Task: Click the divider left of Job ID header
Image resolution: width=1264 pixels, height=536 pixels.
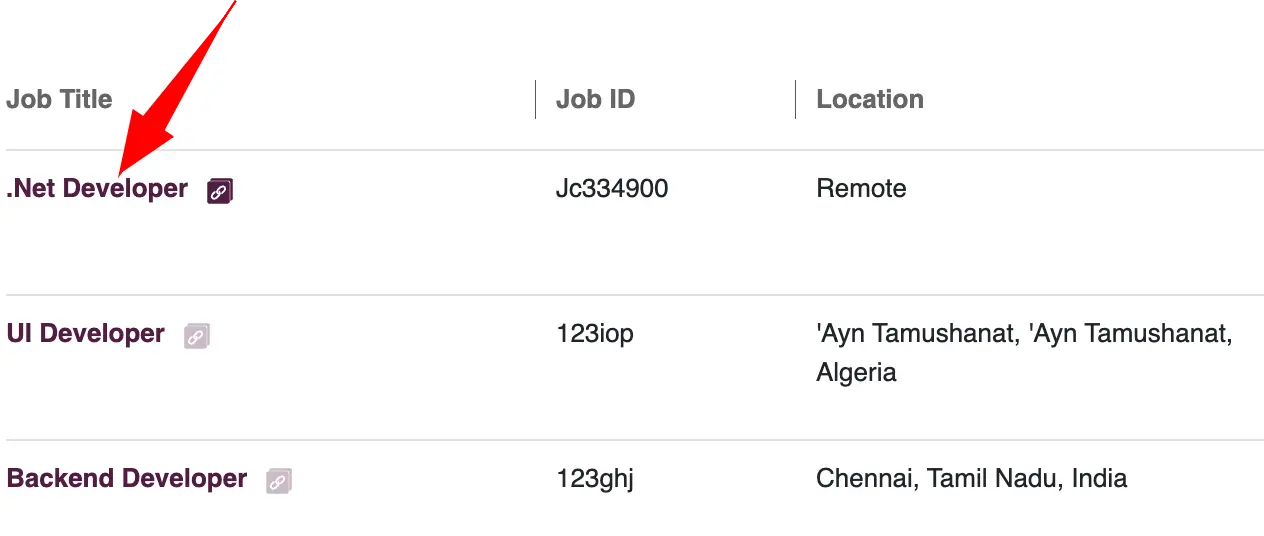Action: pyautogui.click(x=535, y=99)
